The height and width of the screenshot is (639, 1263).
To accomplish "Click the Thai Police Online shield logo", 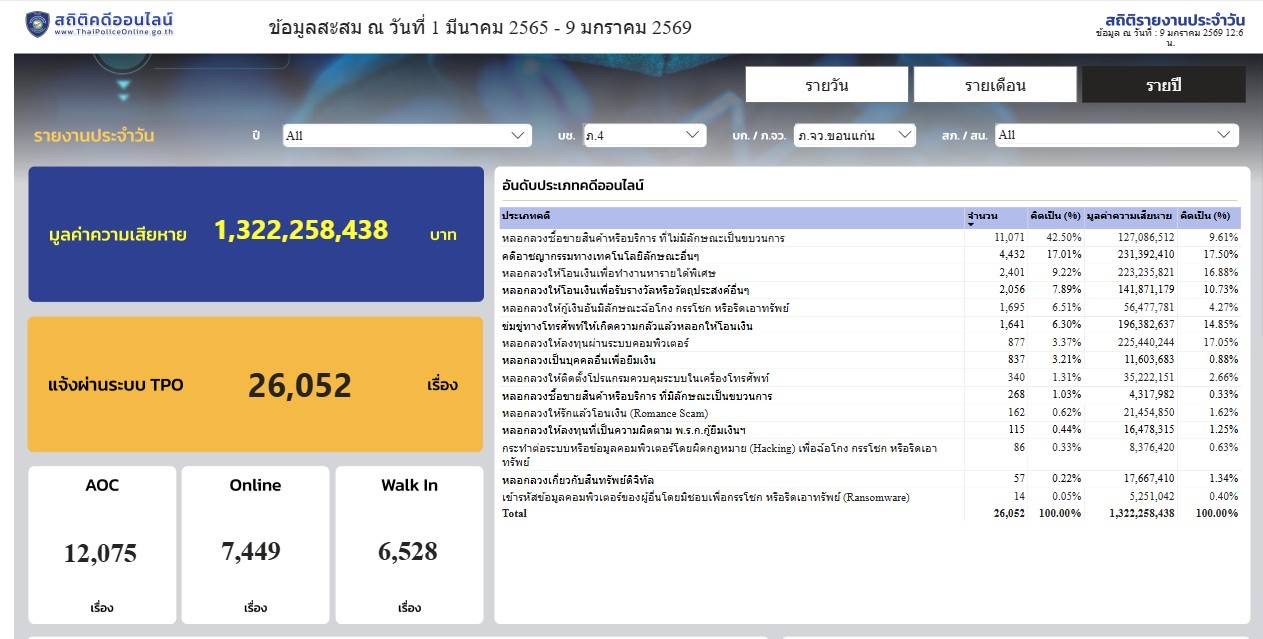I will (x=38, y=24).
